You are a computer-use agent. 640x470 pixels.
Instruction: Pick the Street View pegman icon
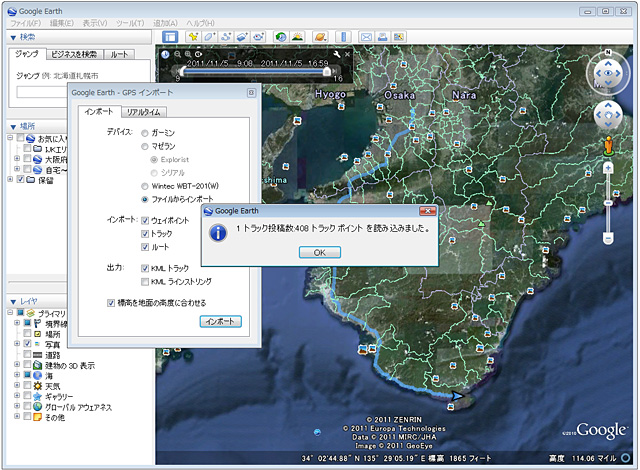(x=608, y=146)
